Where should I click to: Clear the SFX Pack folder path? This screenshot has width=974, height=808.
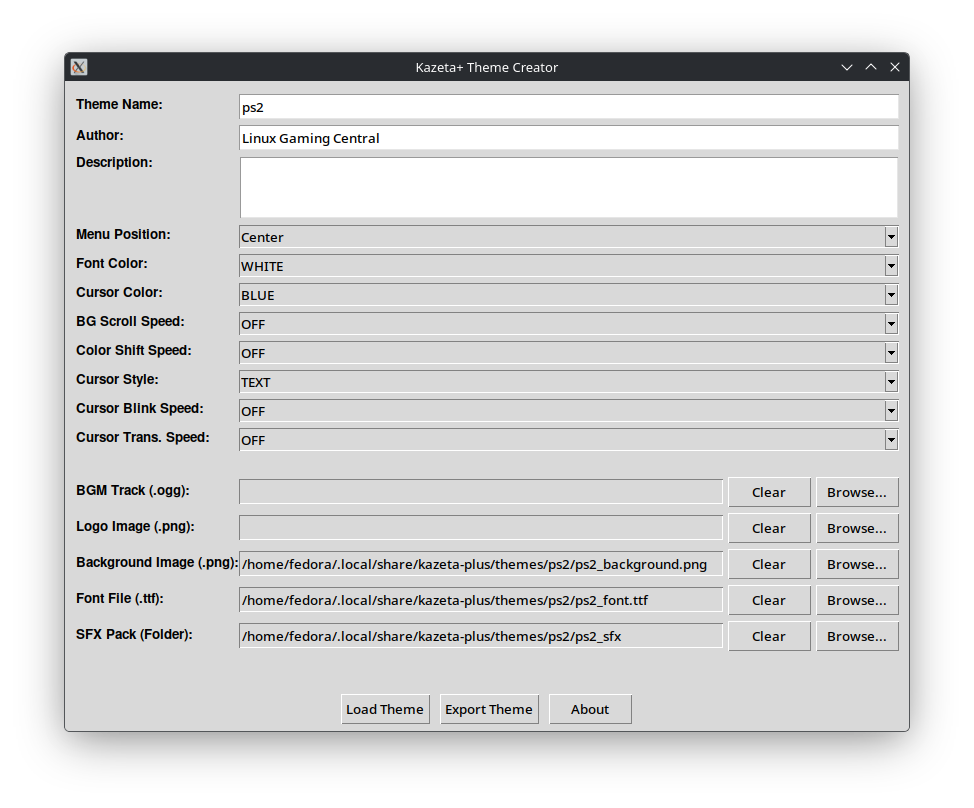pyautogui.click(x=769, y=636)
